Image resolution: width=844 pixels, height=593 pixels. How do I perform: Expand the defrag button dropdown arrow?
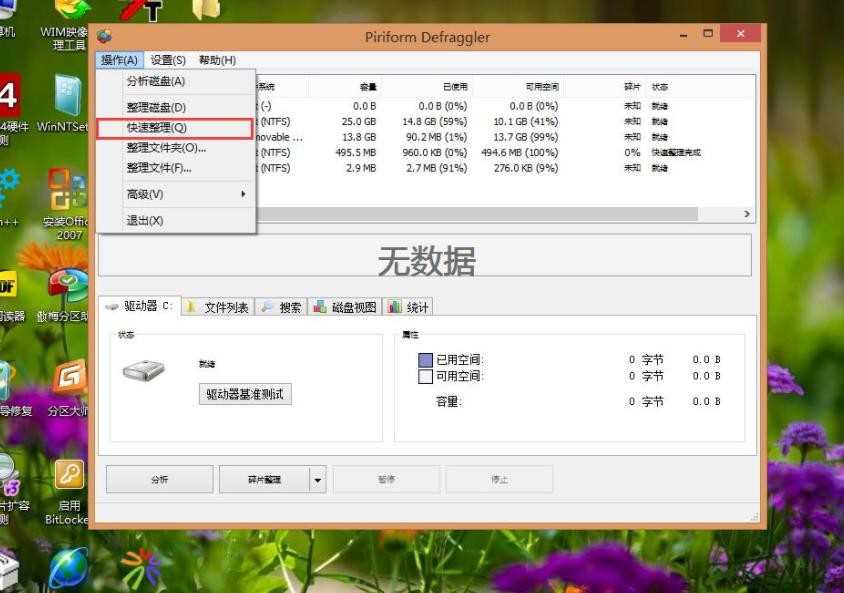click(x=318, y=479)
